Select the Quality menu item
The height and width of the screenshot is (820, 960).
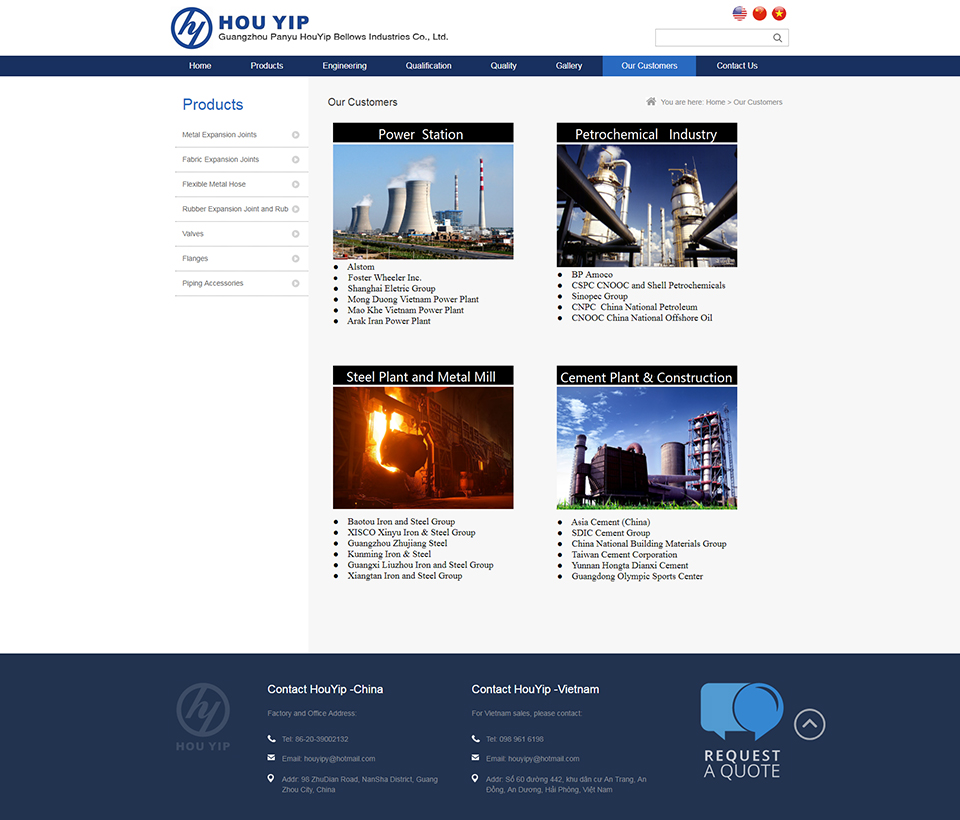tap(503, 66)
